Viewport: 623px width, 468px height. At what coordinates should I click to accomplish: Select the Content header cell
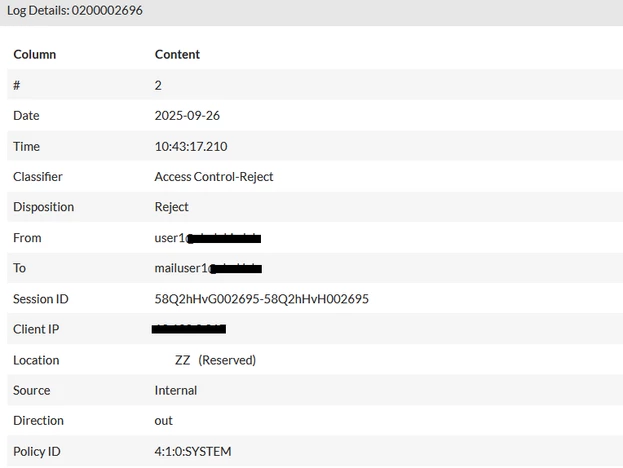pyautogui.click(x=177, y=54)
